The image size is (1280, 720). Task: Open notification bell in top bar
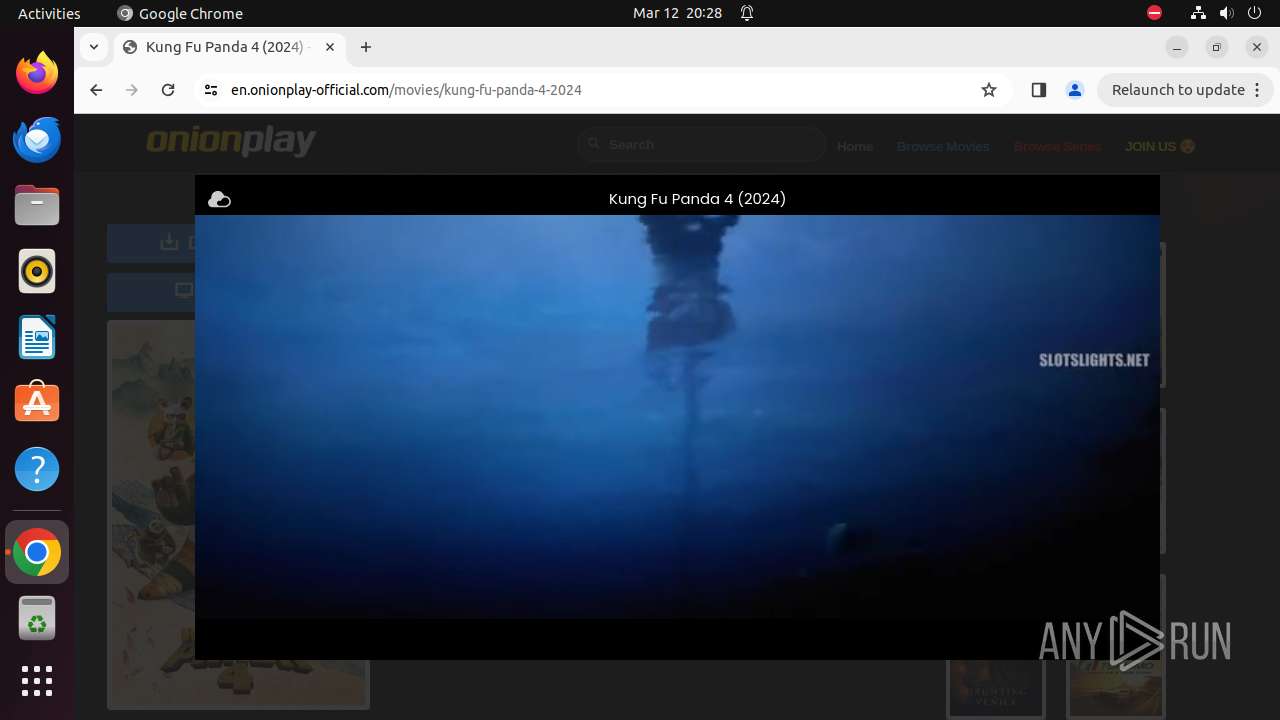click(x=747, y=13)
